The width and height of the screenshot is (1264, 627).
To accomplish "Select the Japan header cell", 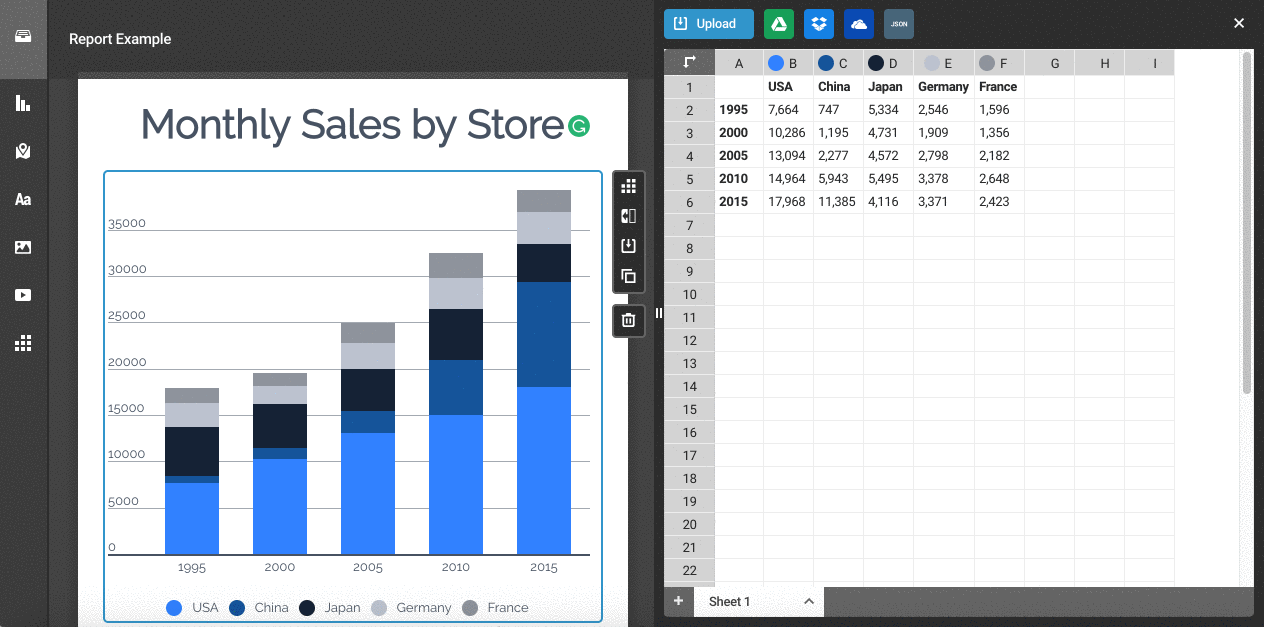I will click(889, 87).
